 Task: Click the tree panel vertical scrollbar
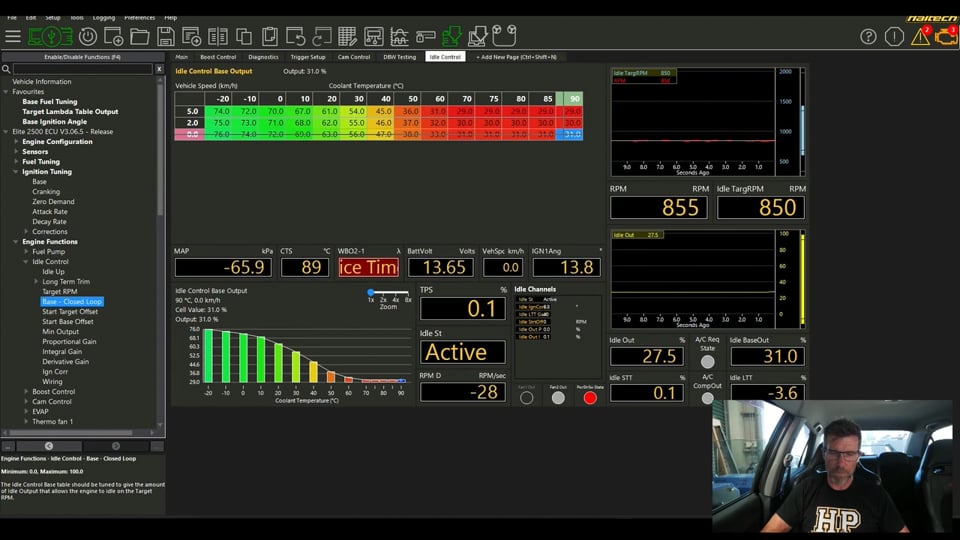click(x=160, y=150)
